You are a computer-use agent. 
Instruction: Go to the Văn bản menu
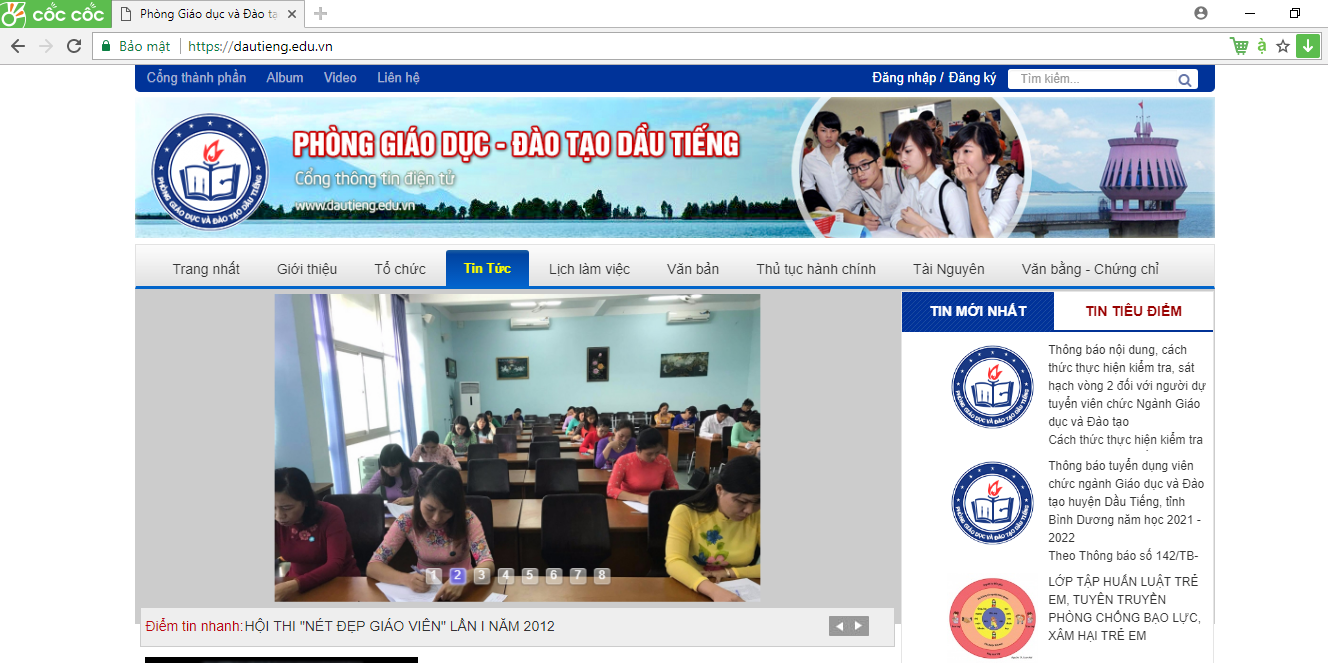tap(693, 269)
